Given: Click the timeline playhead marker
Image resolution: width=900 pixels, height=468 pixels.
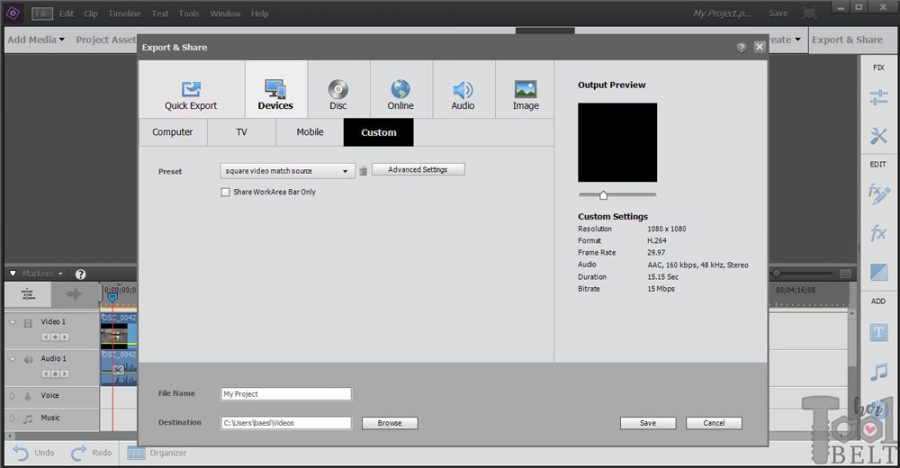Looking at the screenshot, I should [x=112, y=296].
